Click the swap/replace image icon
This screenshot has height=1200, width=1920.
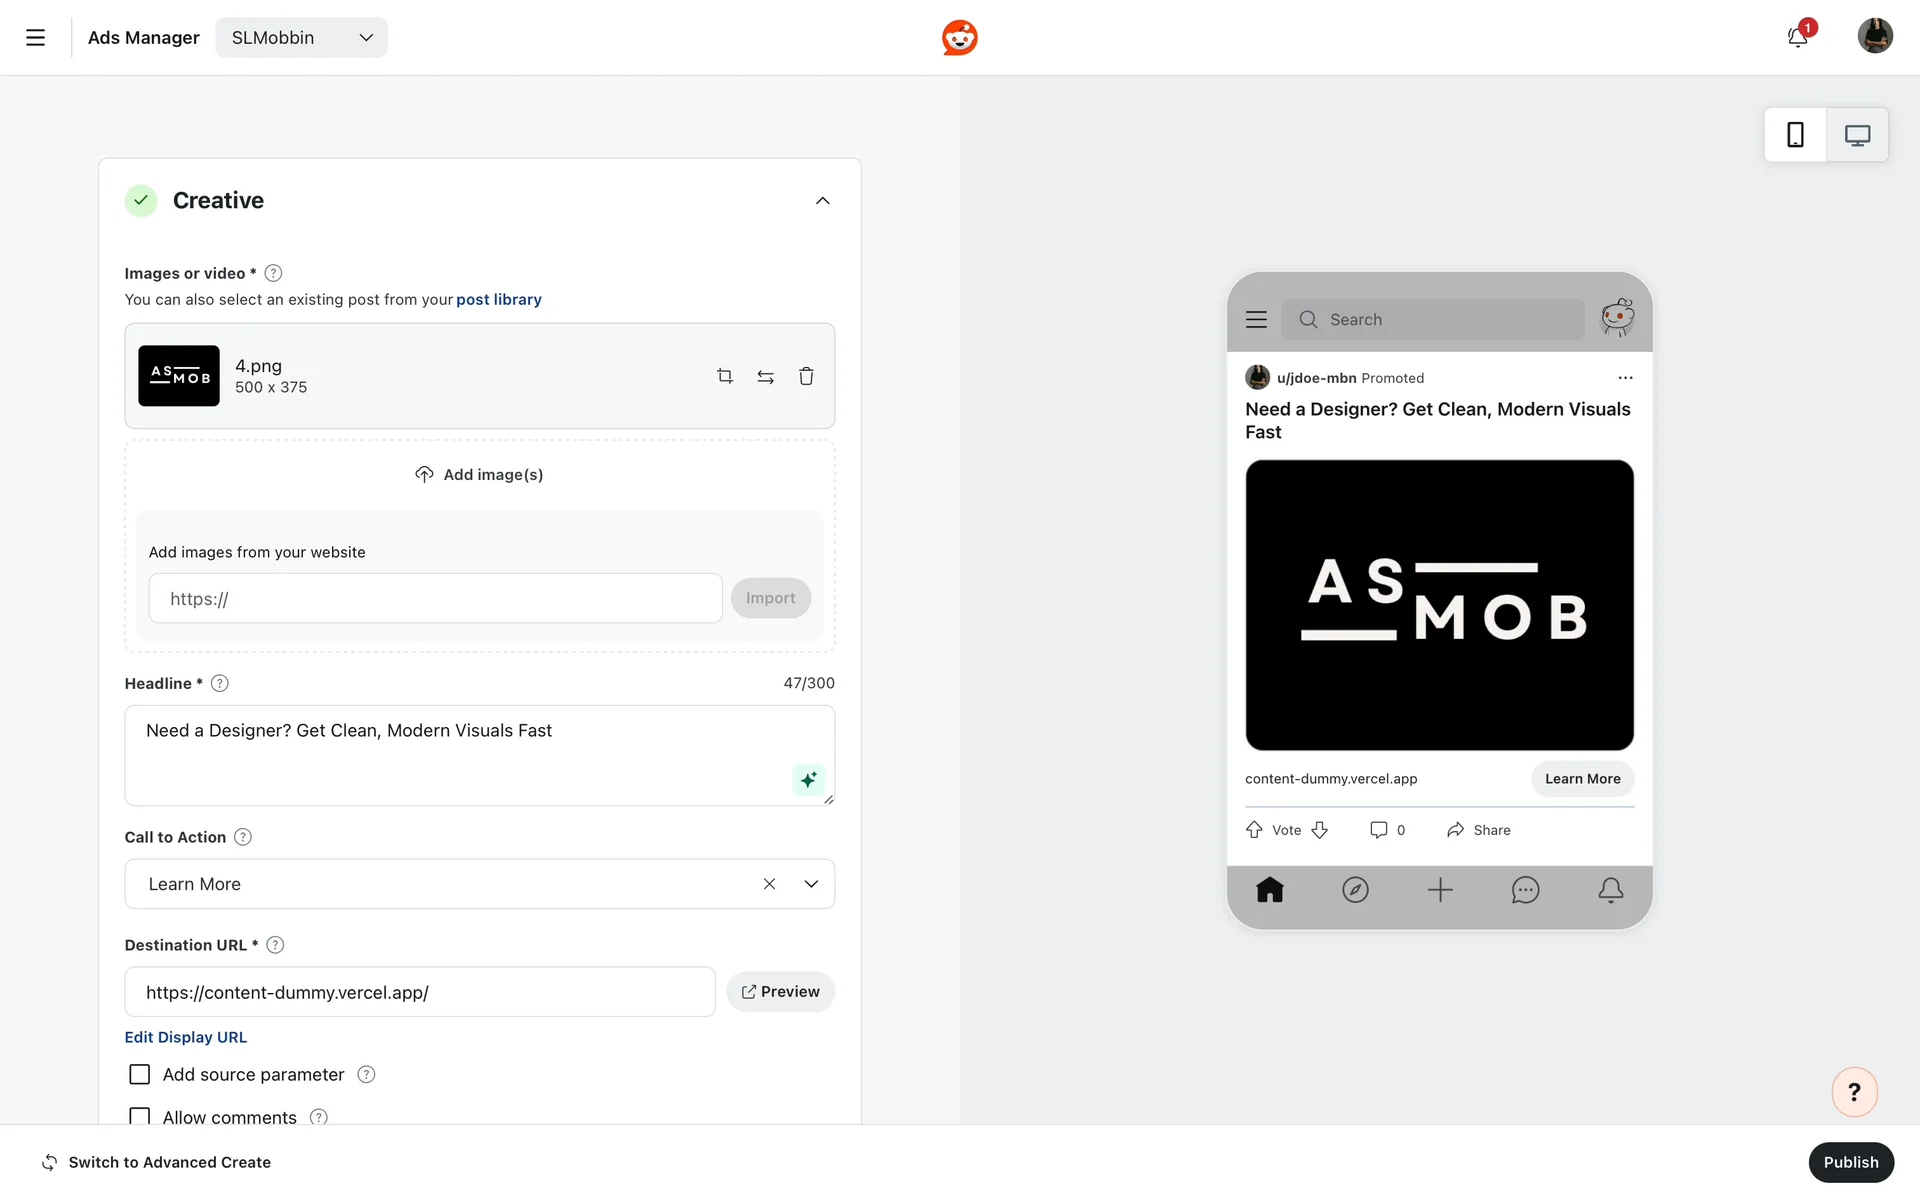(x=765, y=376)
